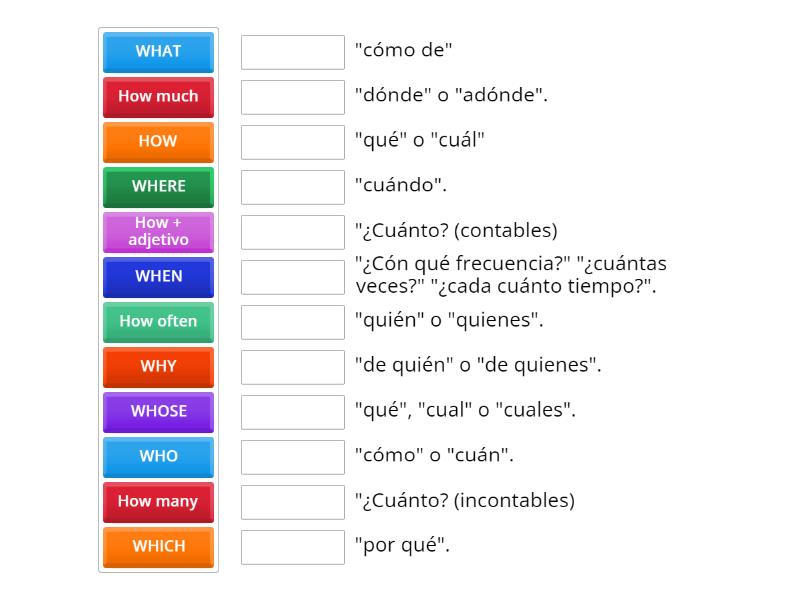
Task: Pick the 'How many' tile
Action: [x=158, y=502]
